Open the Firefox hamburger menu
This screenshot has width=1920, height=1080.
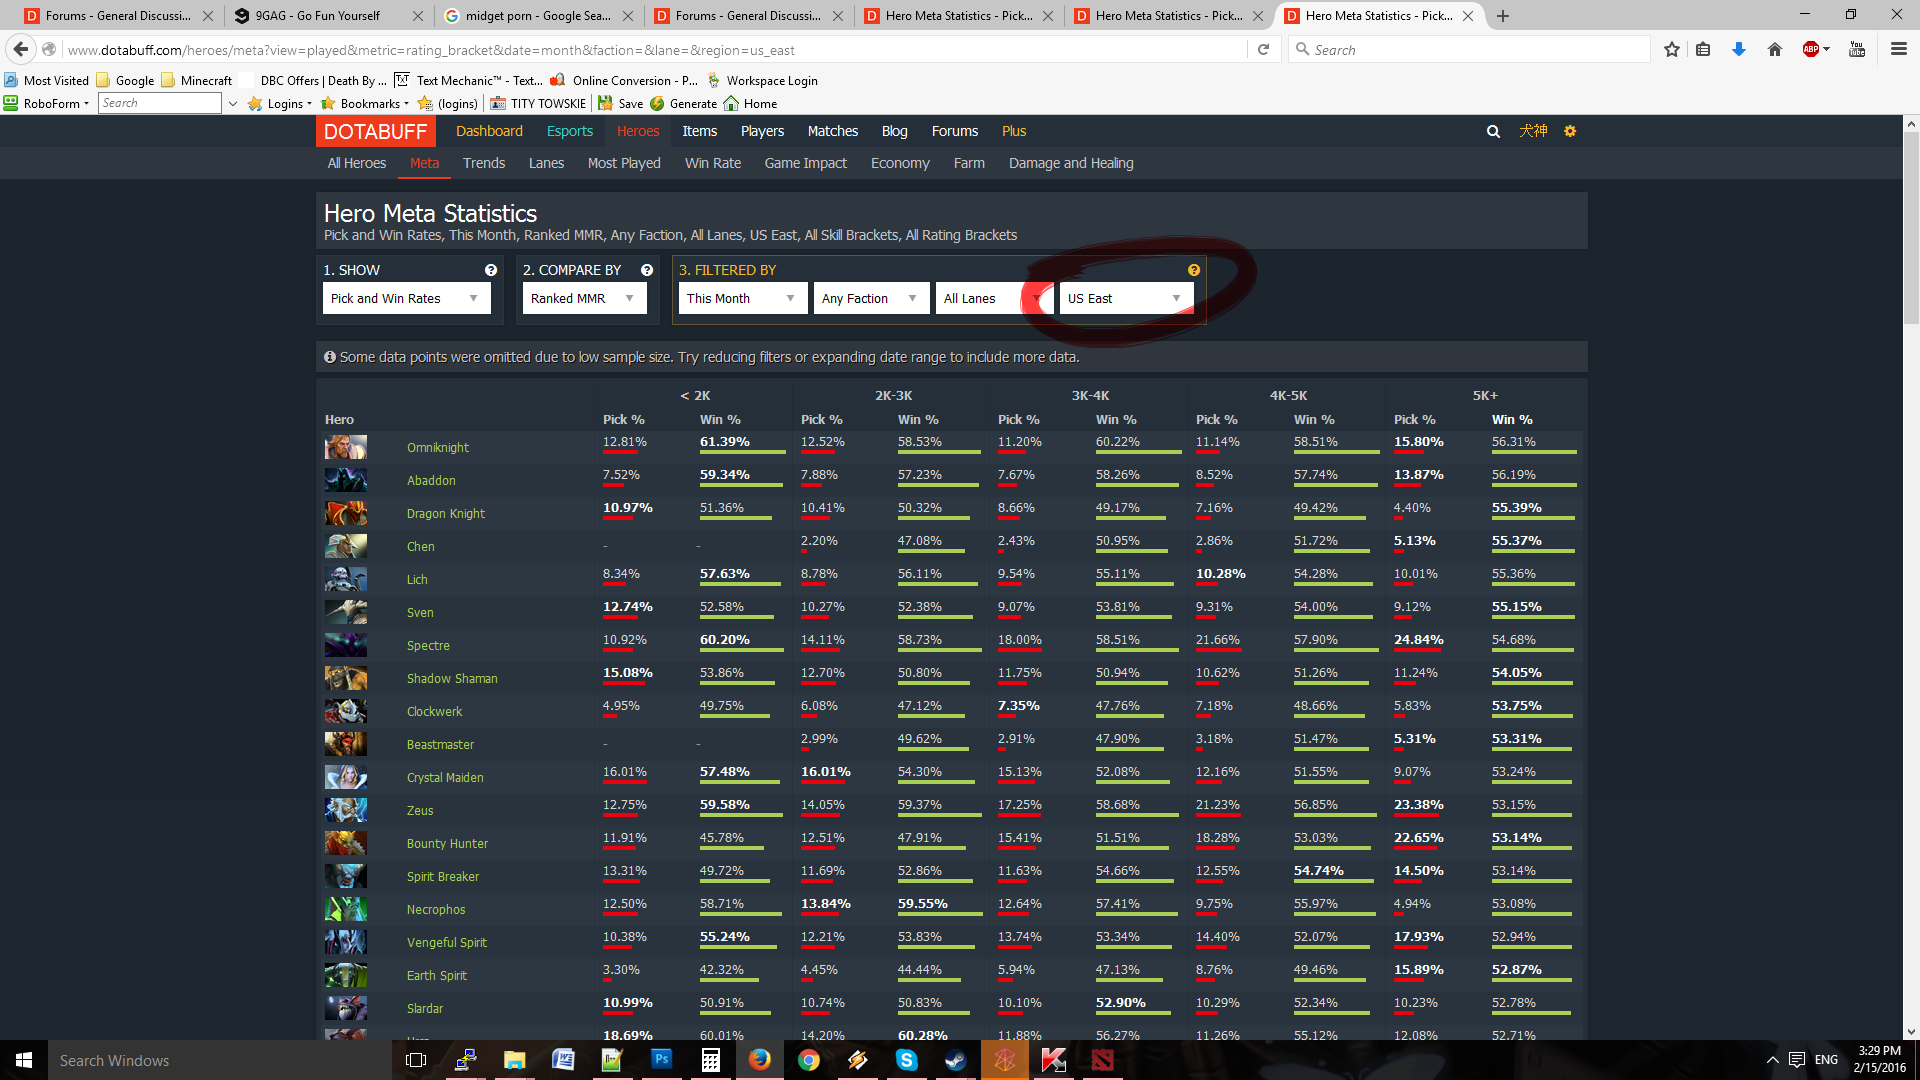pyautogui.click(x=1899, y=49)
